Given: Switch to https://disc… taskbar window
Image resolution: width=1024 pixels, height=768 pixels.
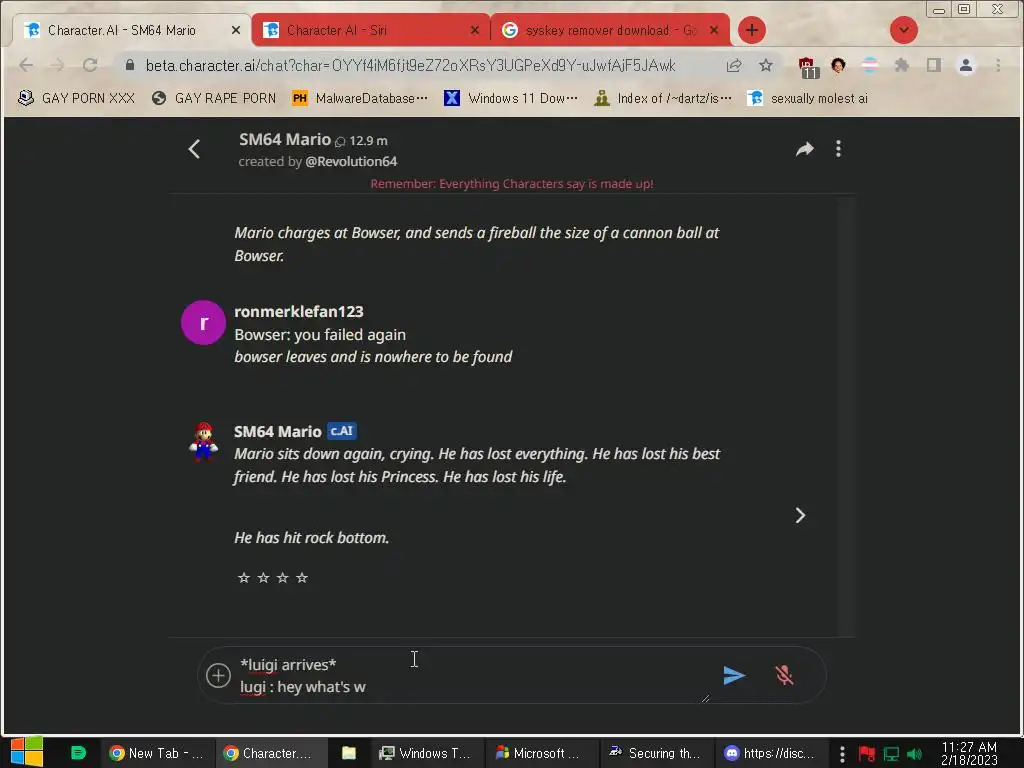Looking at the screenshot, I should click(x=770, y=753).
